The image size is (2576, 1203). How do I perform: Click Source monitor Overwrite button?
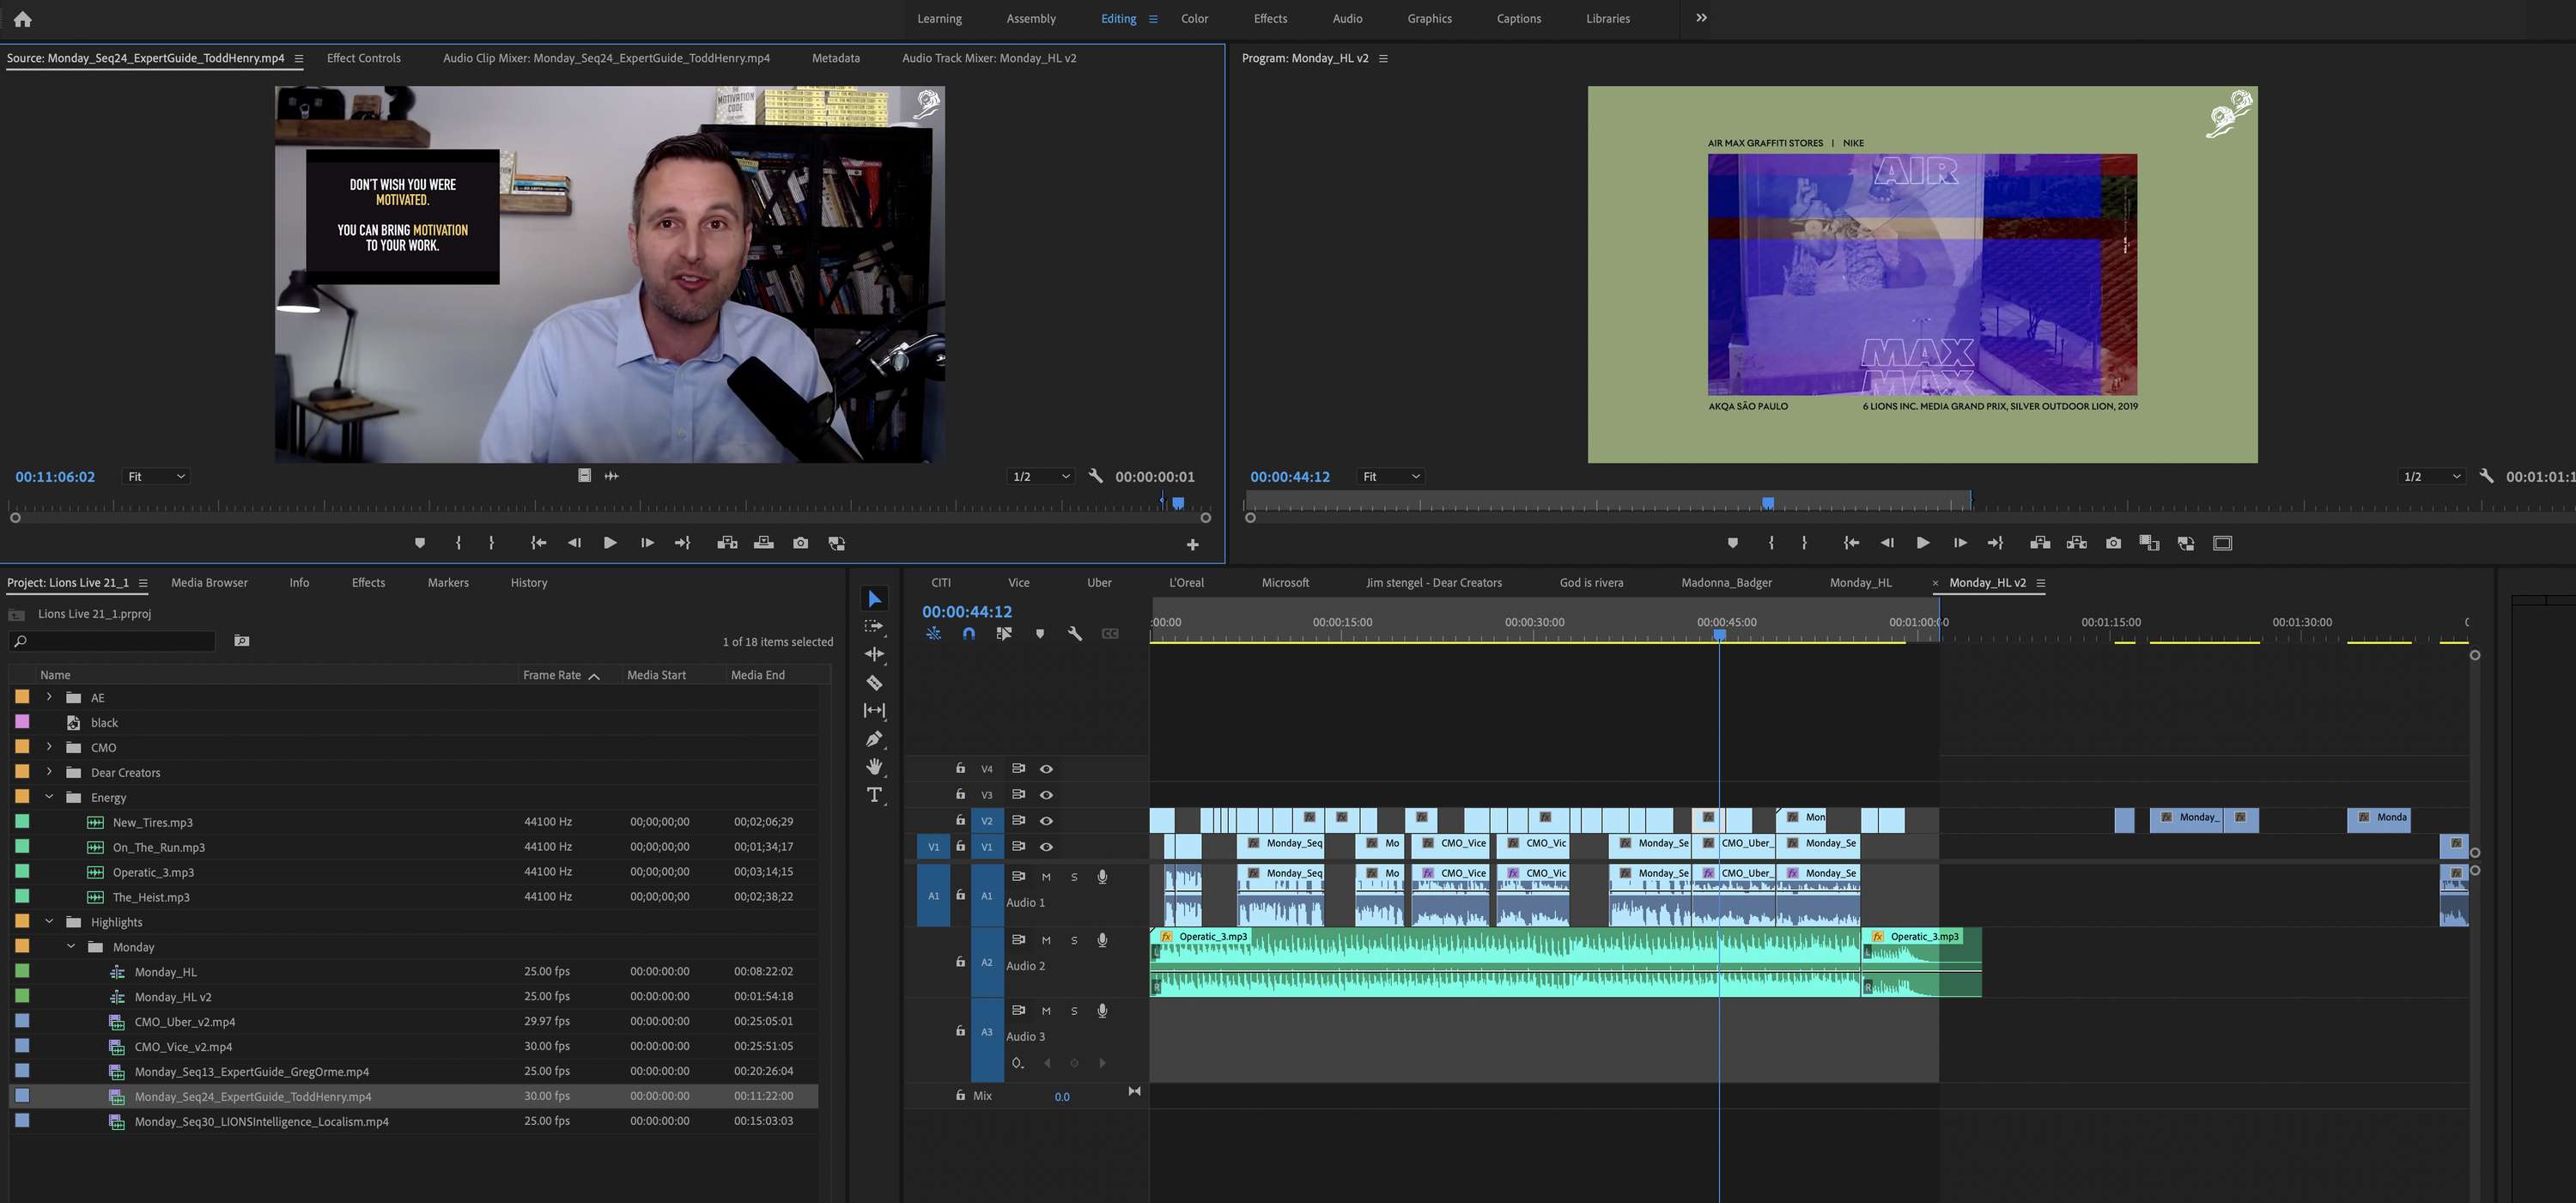[763, 543]
